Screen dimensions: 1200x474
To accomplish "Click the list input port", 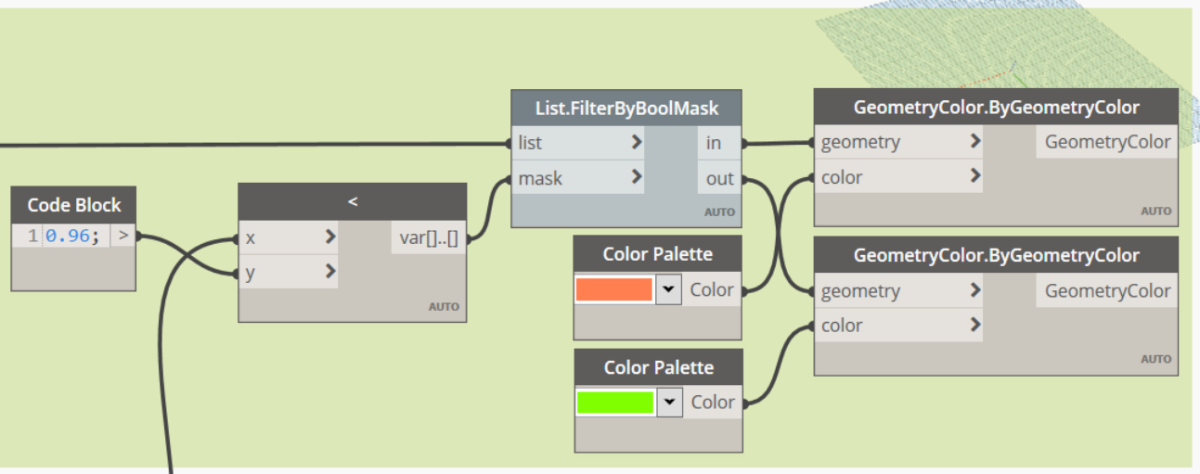I will tap(578, 143).
